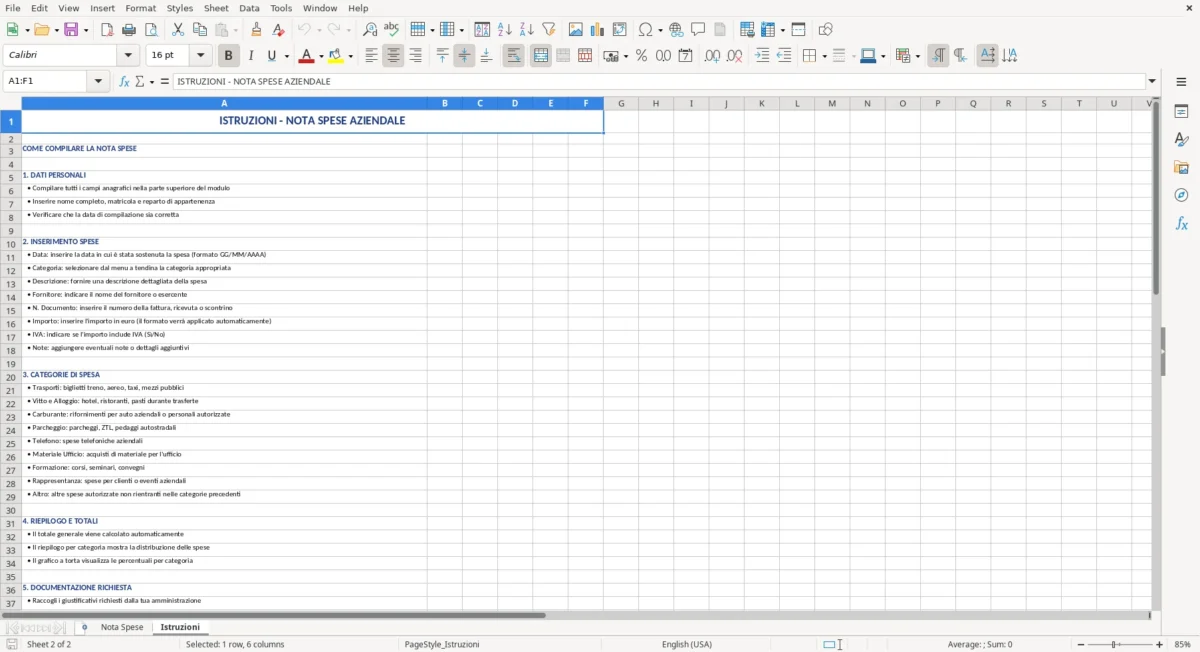Click the Merge and Center Cells icon
Viewport: 1200px width, 652px height.
[541, 56]
